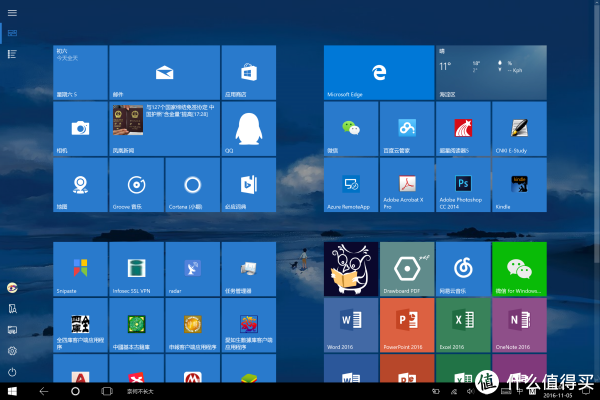This screenshot has height=400, width=600.
Task: Switch to all apps list view
Action: [x=12, y=54]
